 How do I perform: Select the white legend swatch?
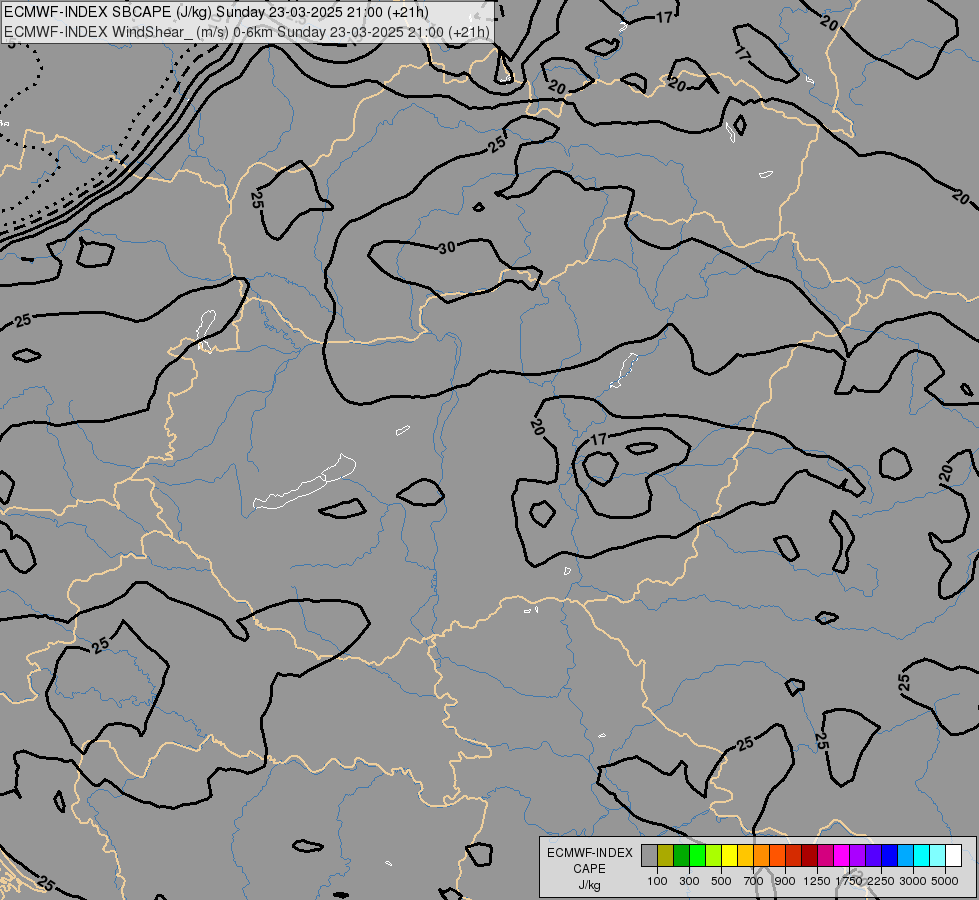[x=954, y=855]
